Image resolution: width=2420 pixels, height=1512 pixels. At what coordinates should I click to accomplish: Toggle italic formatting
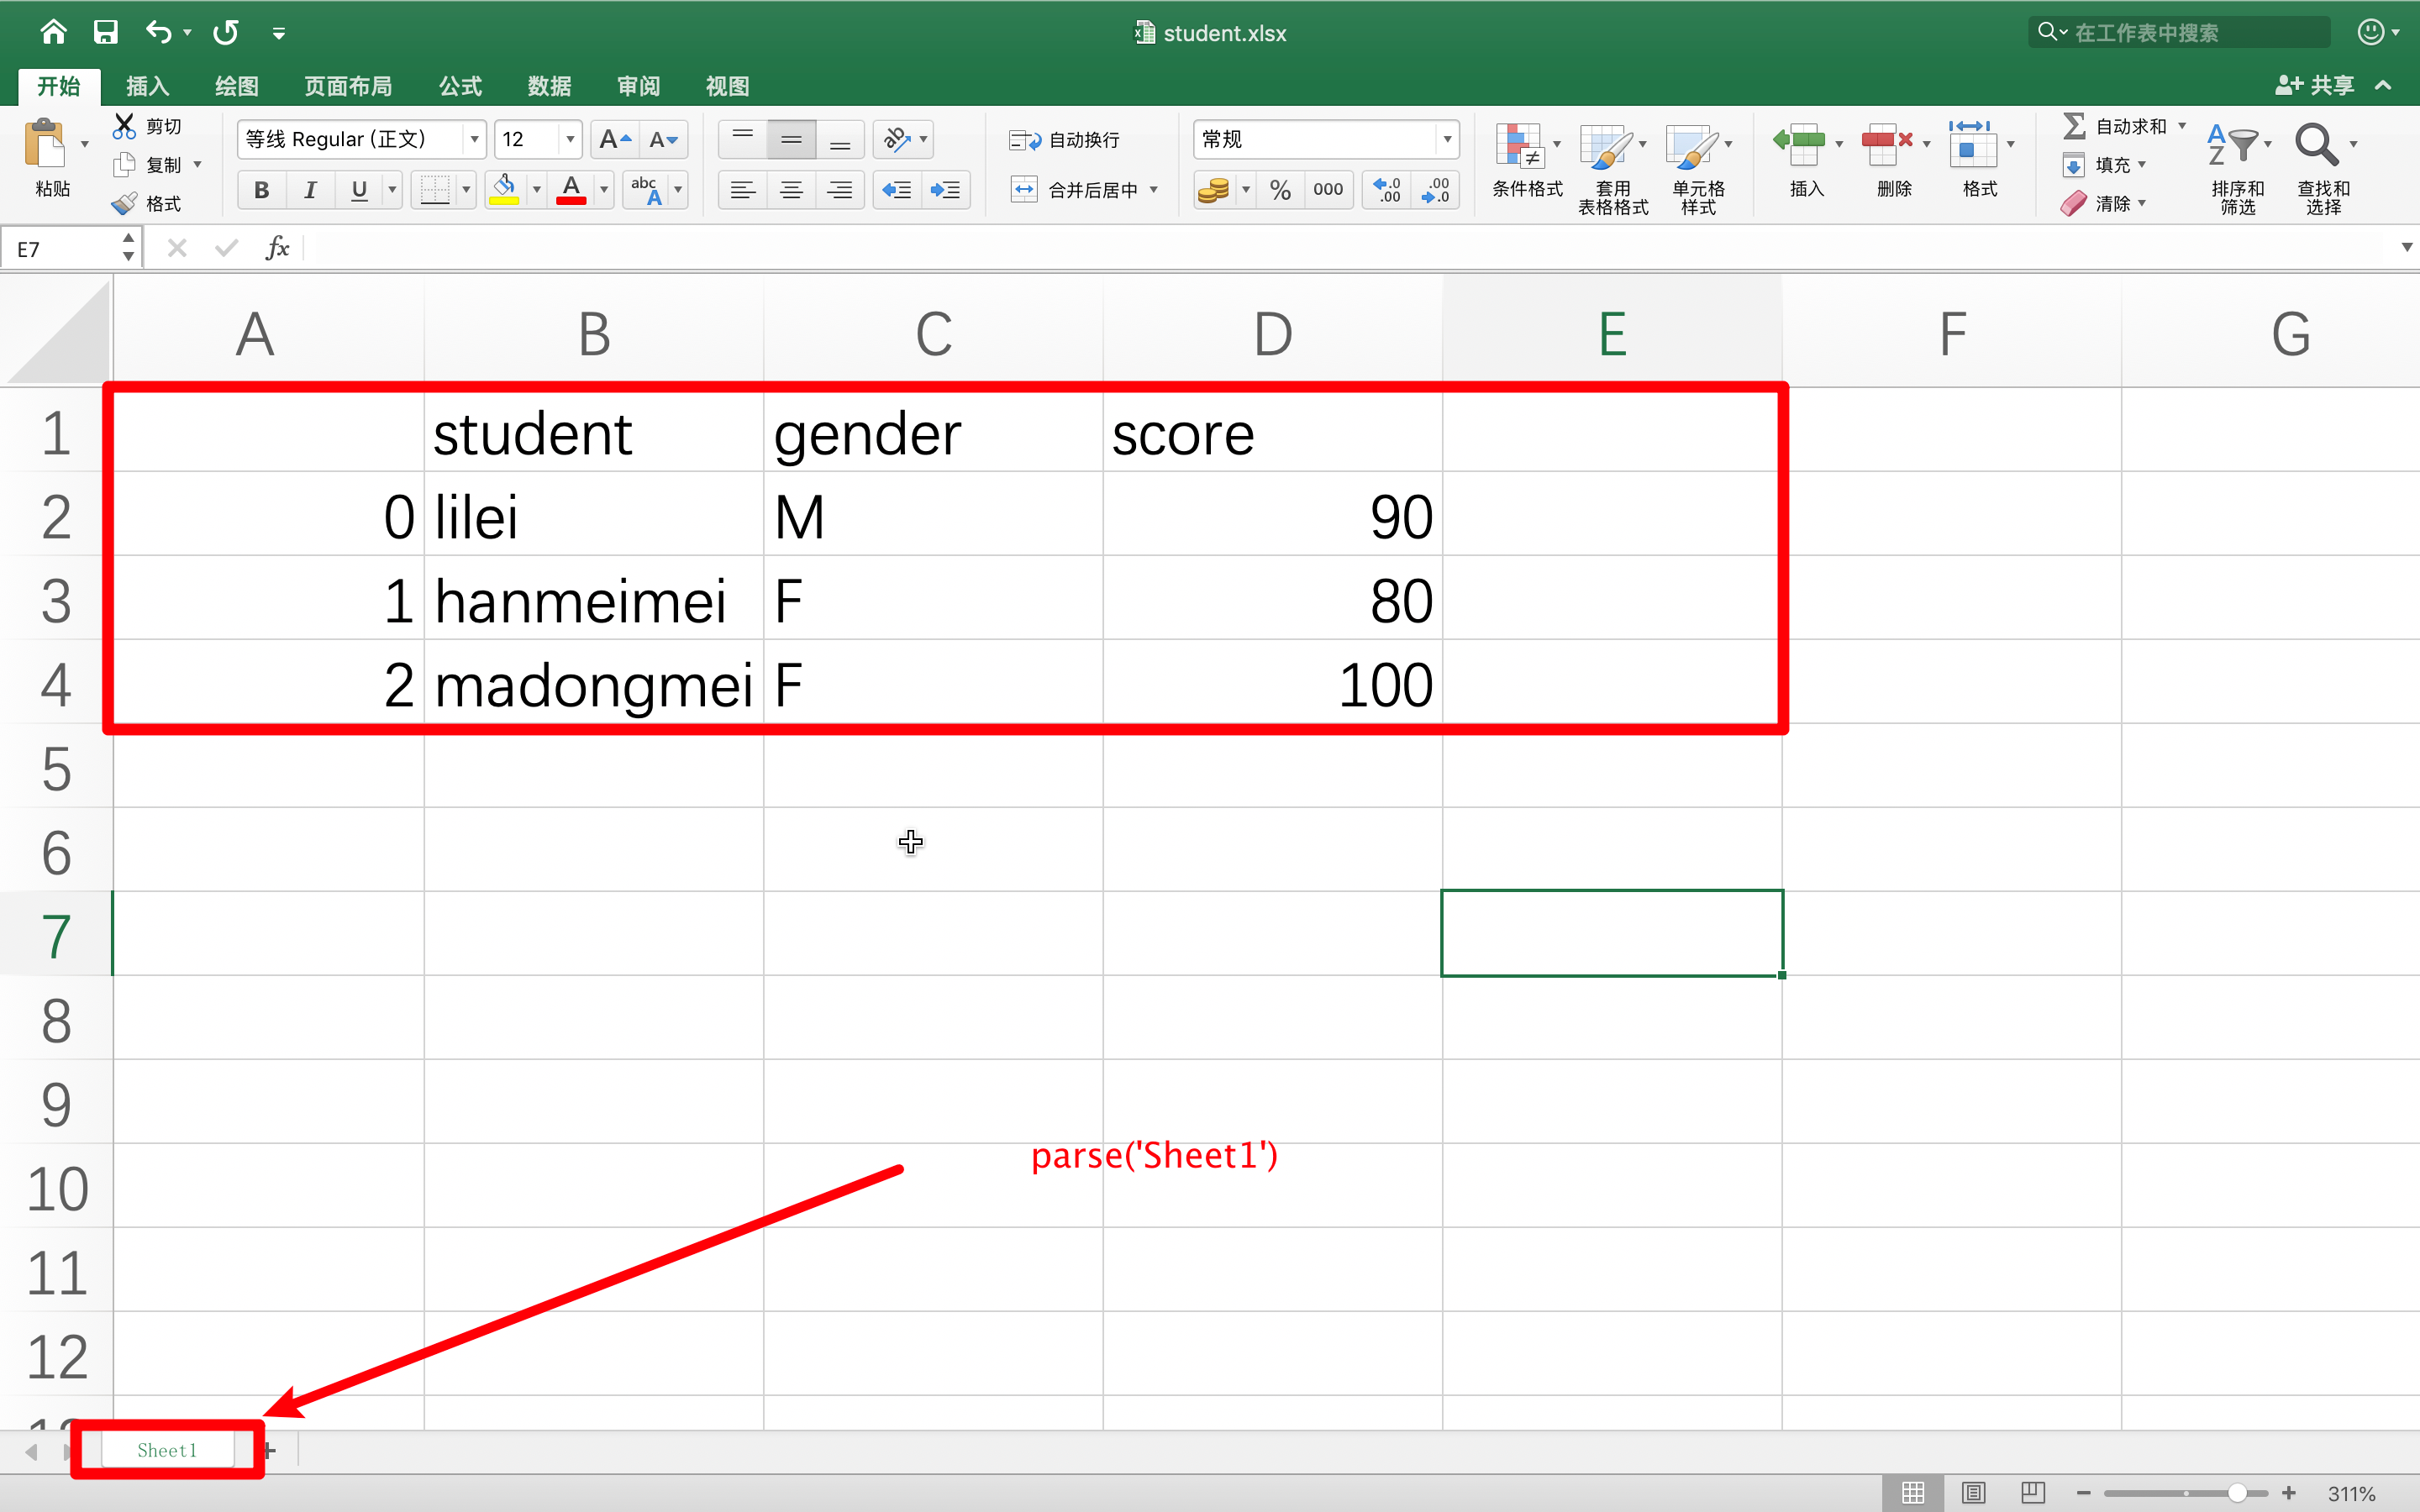tap(310, 190)
